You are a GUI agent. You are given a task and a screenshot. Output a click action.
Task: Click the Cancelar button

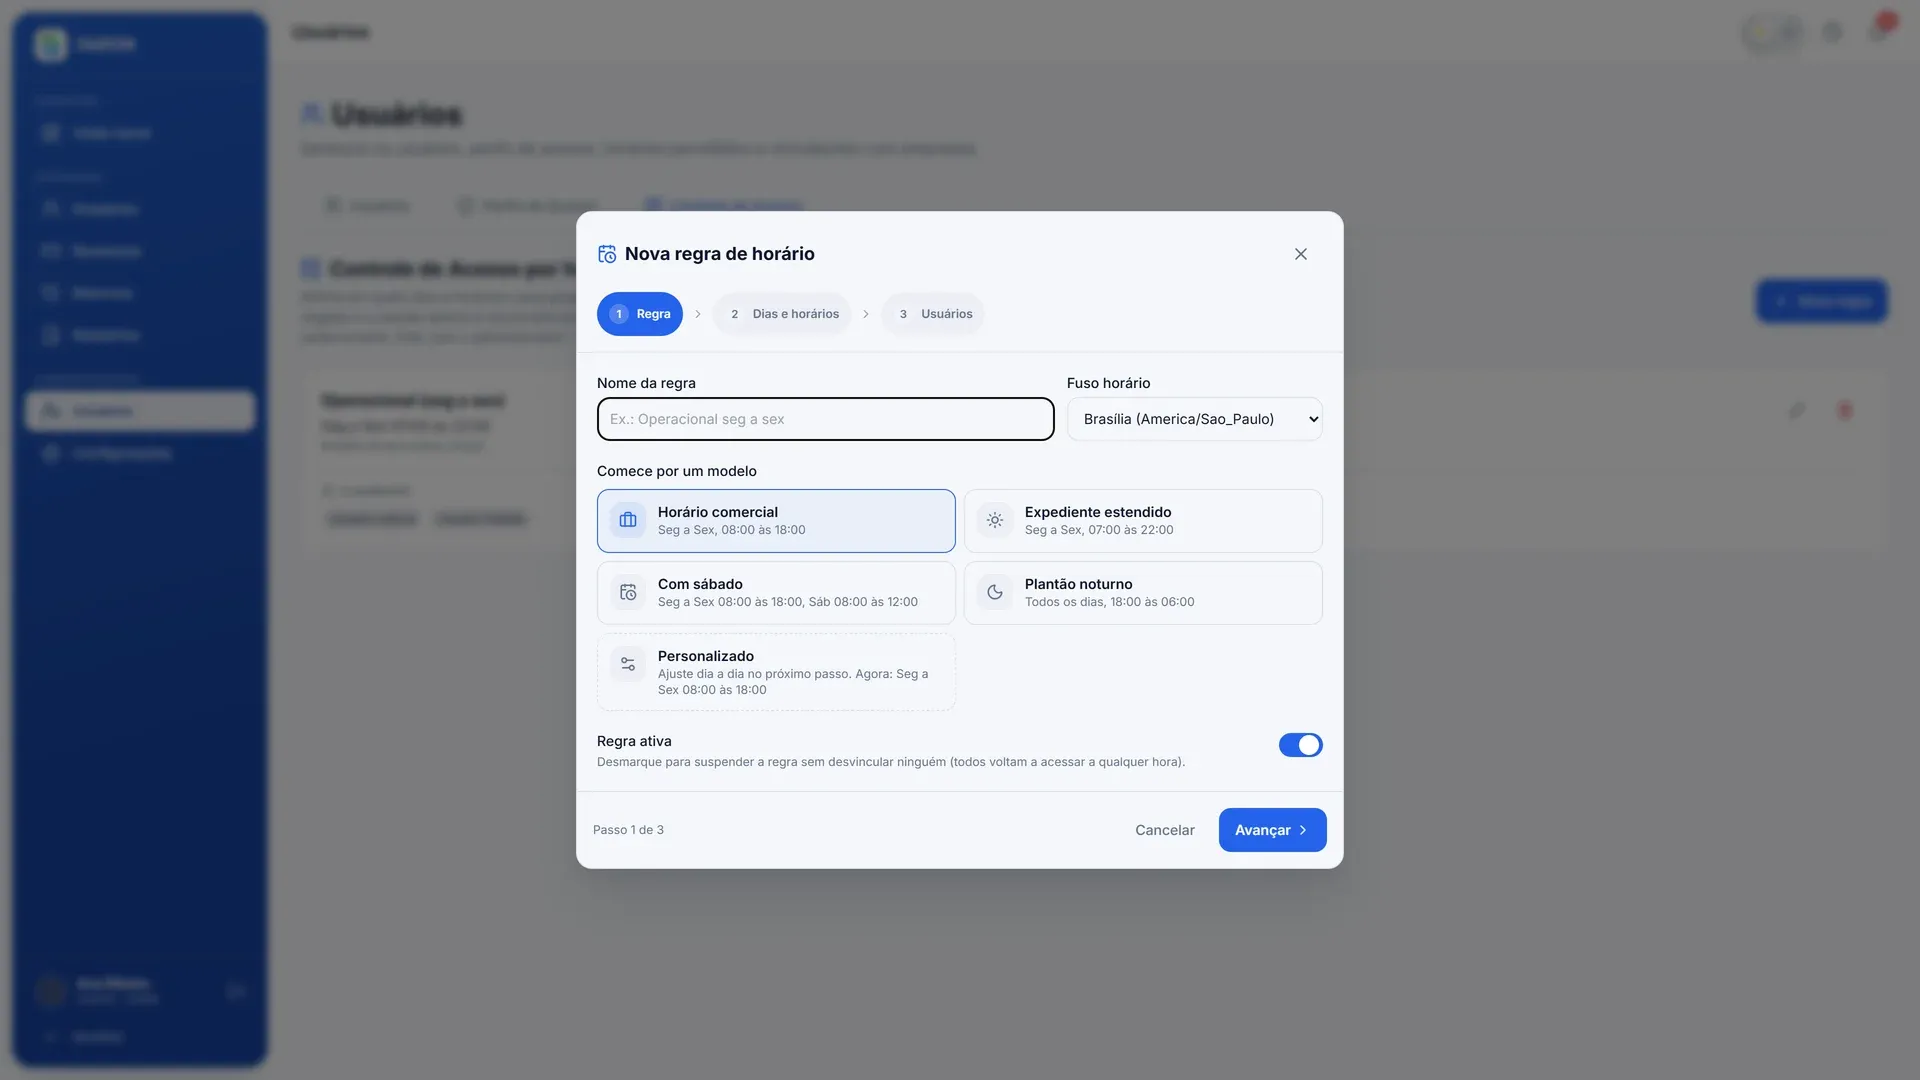tap(1164, 830)
